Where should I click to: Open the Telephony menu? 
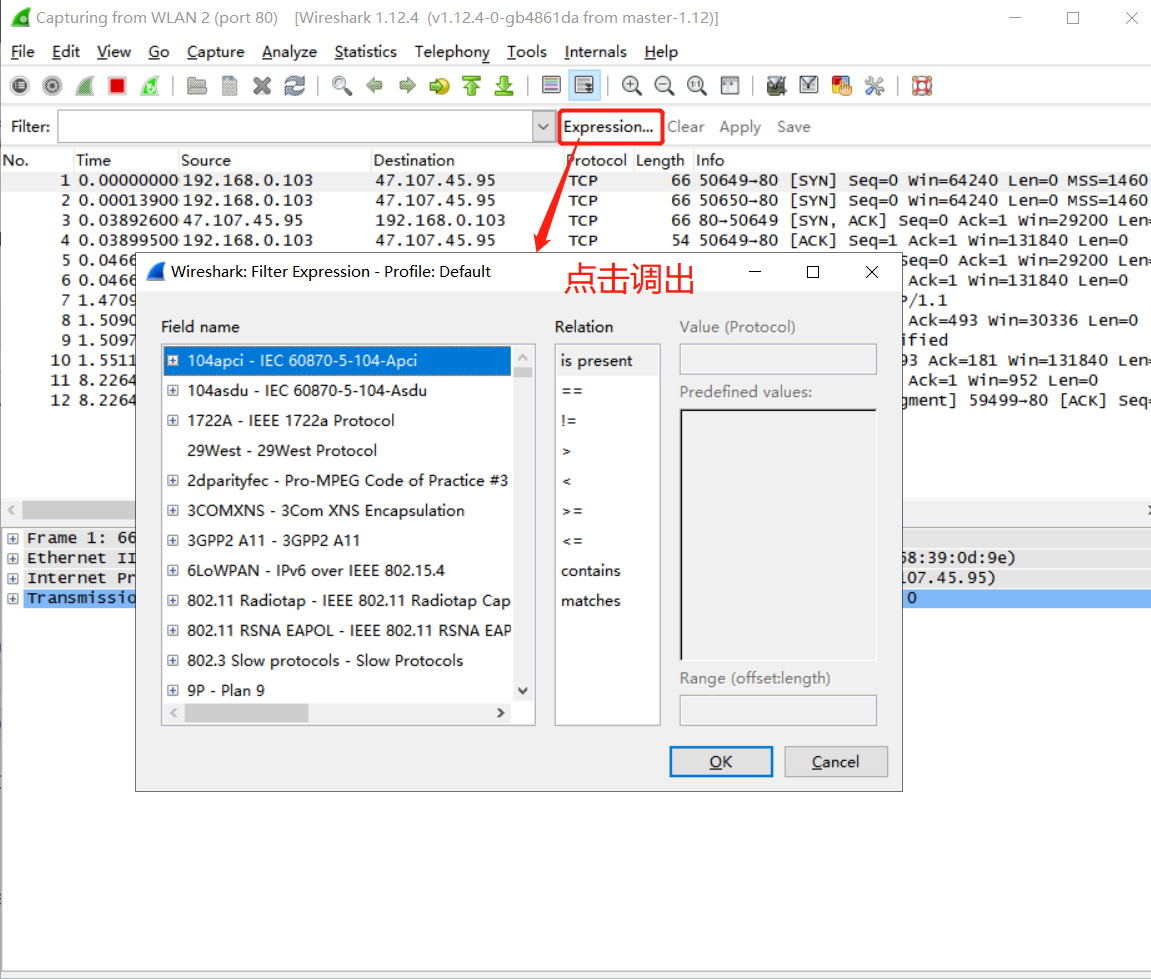451,52
